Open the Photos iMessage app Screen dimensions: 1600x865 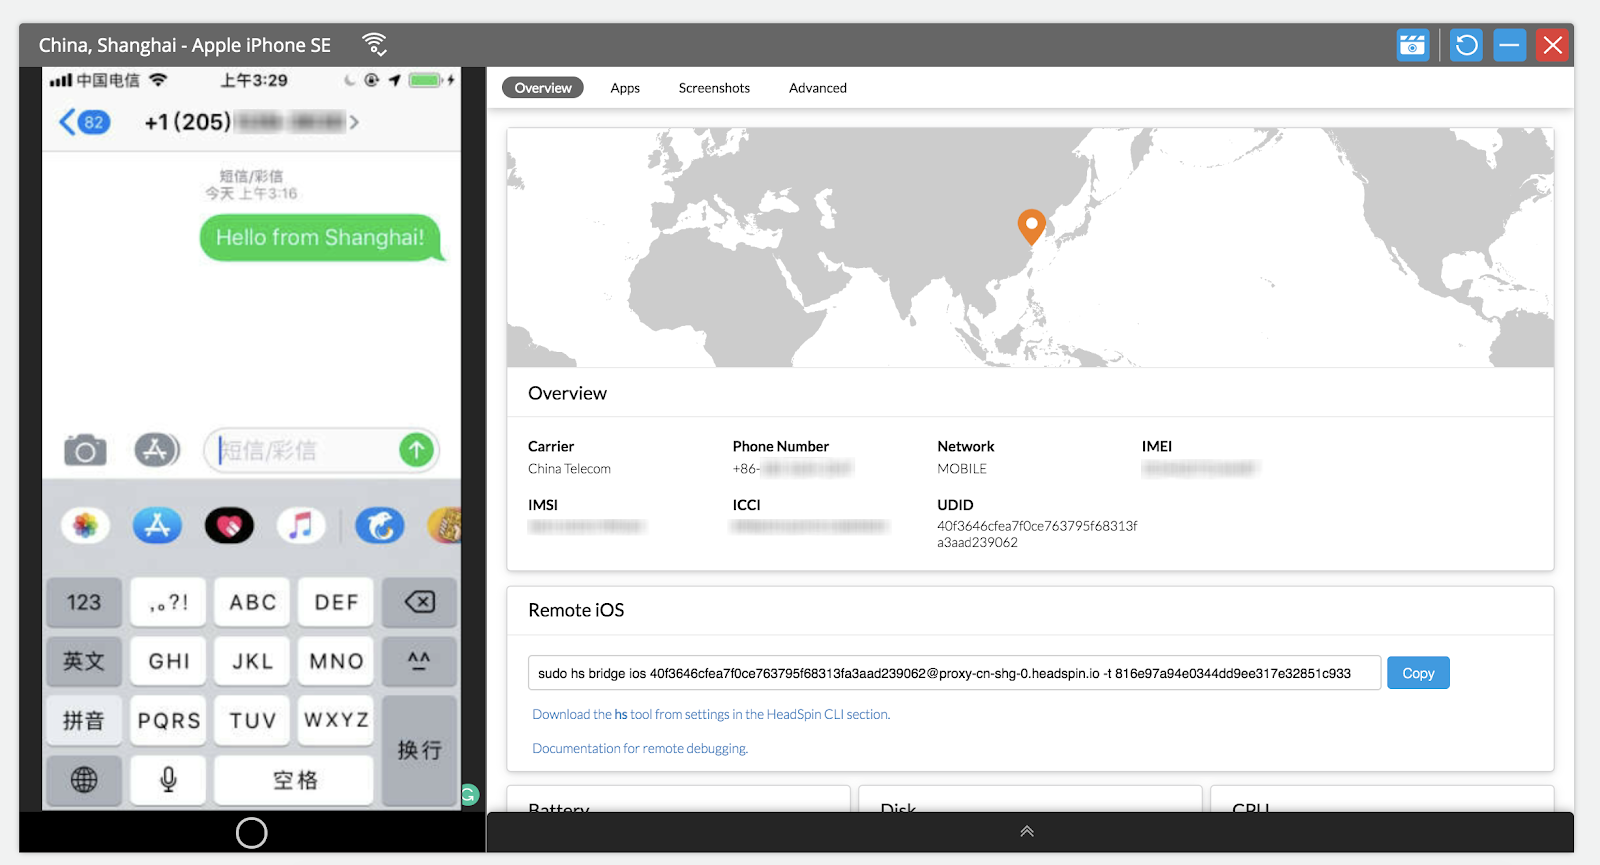point(86,525)
